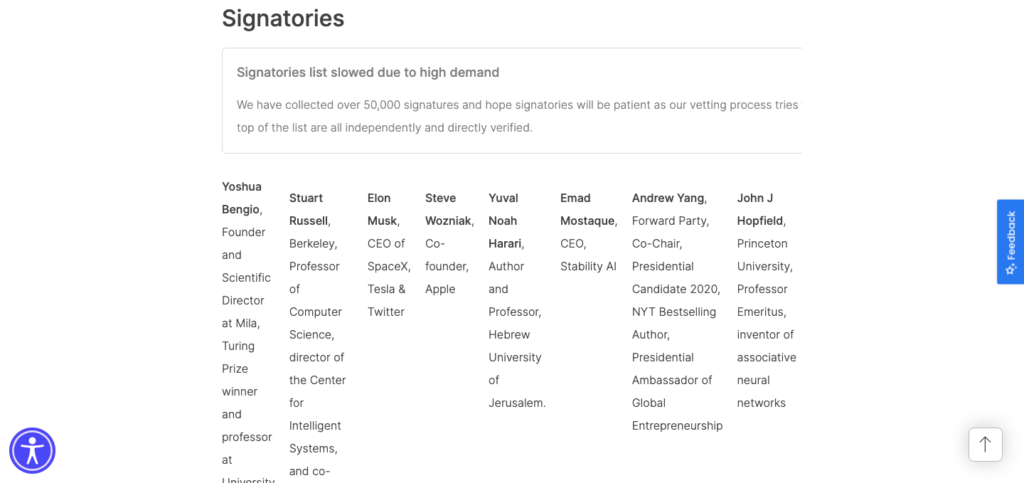1024x483 pixels.
Task: Click signatory name John J Hopfield
Action: click(x=760, y=209)
